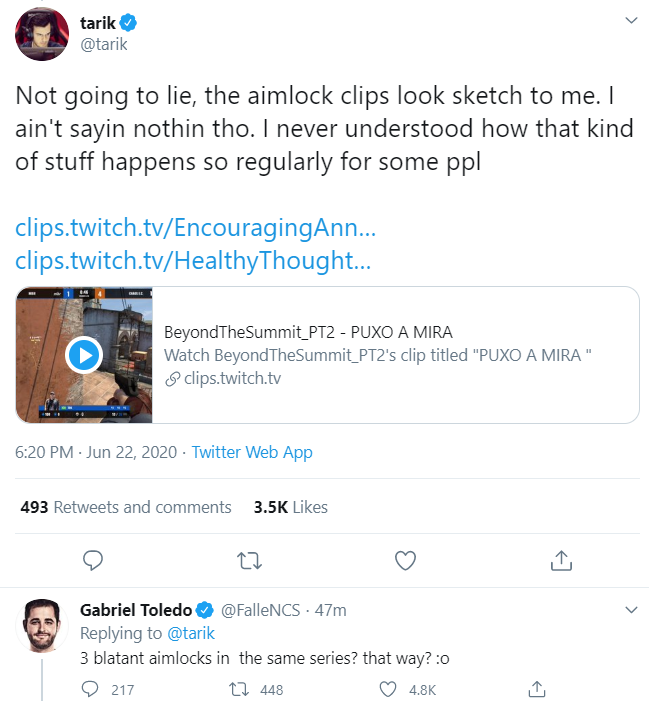Play the PUXO A MIRA clip
This screenshot has height=701, width=649.
click(x=83, y=354)
